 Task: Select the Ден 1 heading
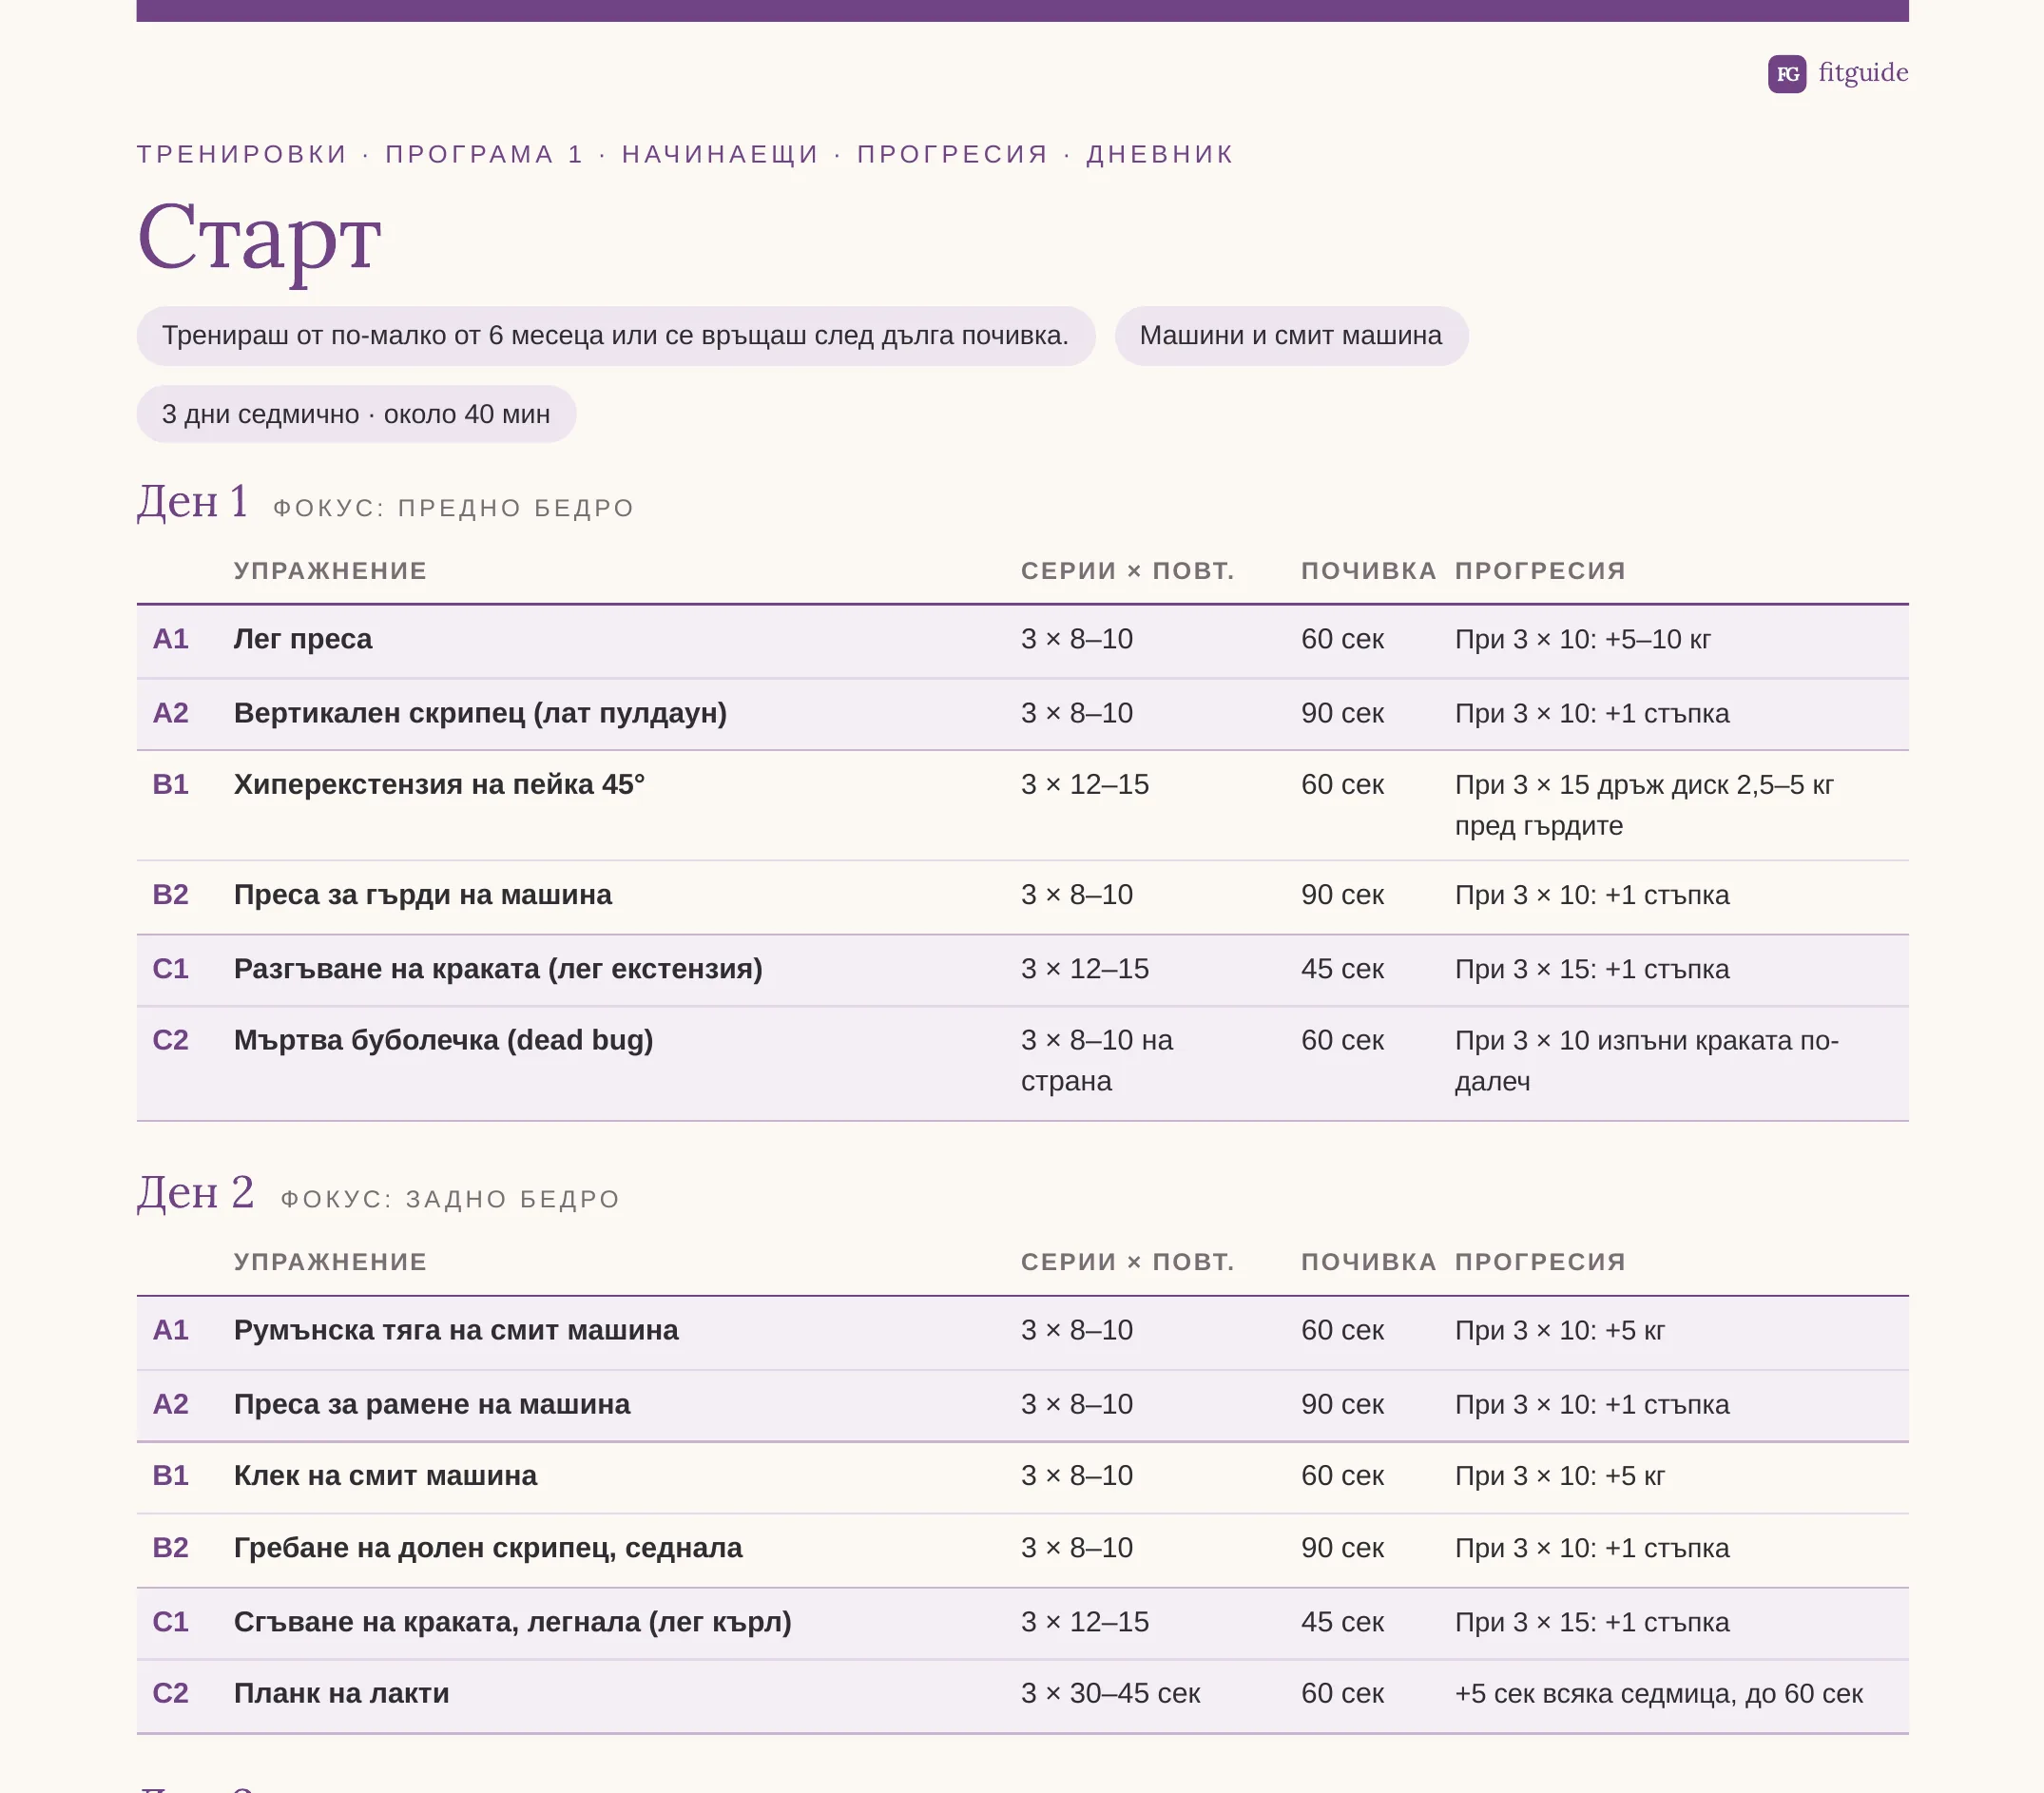pyautogui.click(x=193, y=502)
